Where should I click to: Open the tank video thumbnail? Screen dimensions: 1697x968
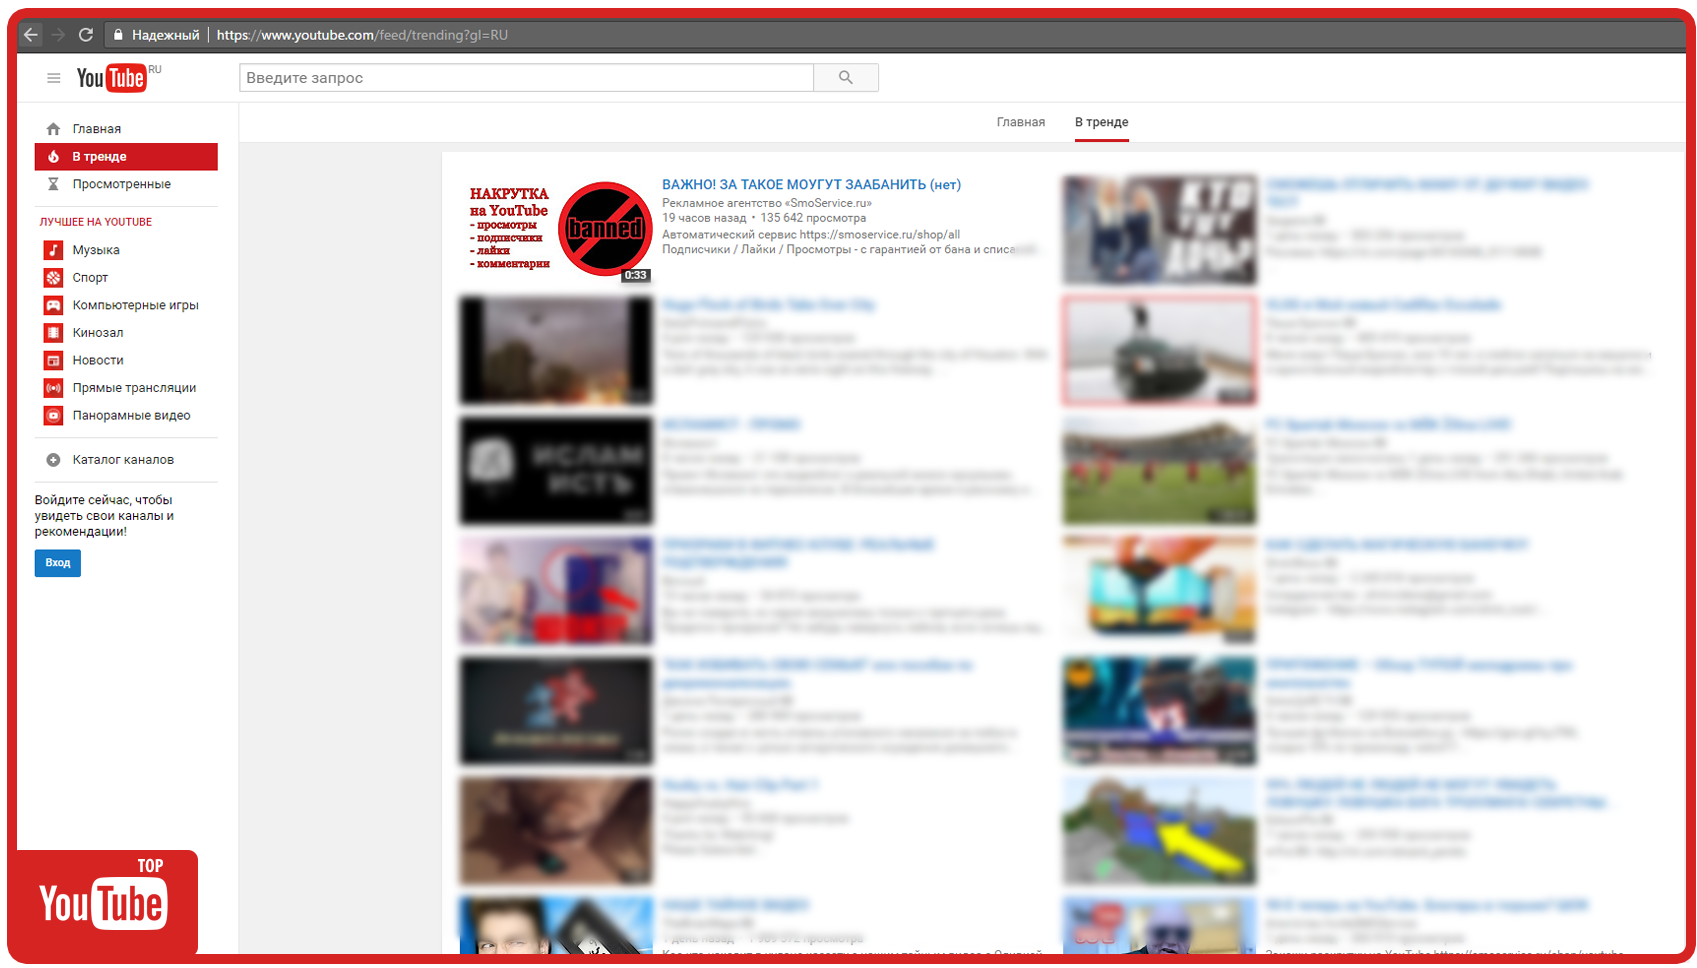(x=1160, y=350)
